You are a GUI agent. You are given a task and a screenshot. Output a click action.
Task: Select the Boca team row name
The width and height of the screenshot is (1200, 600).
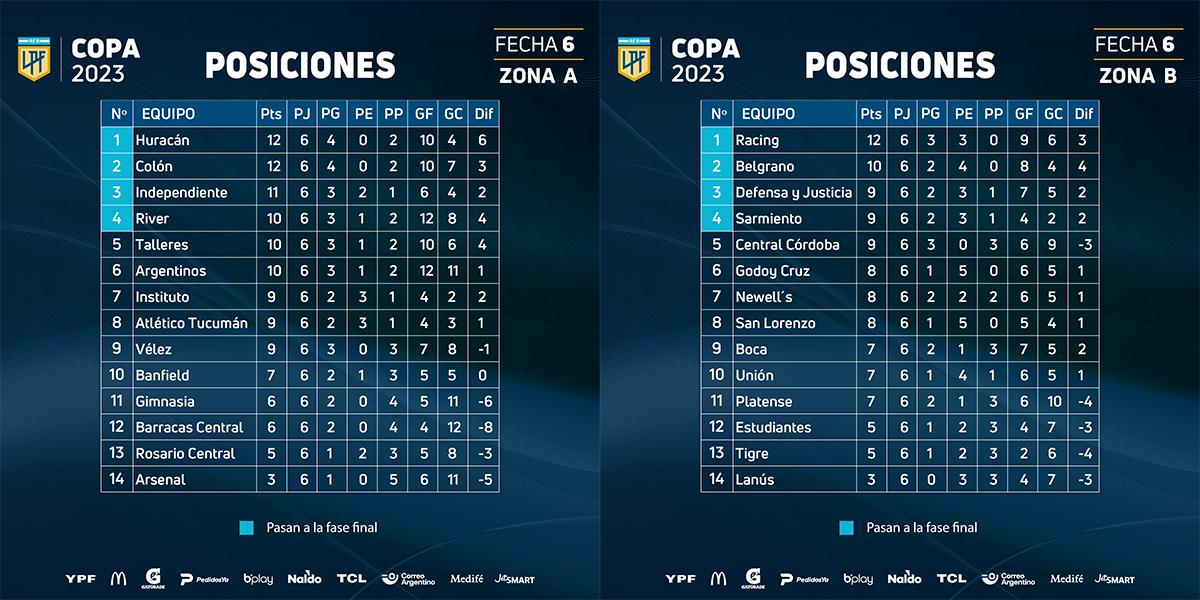752,349
